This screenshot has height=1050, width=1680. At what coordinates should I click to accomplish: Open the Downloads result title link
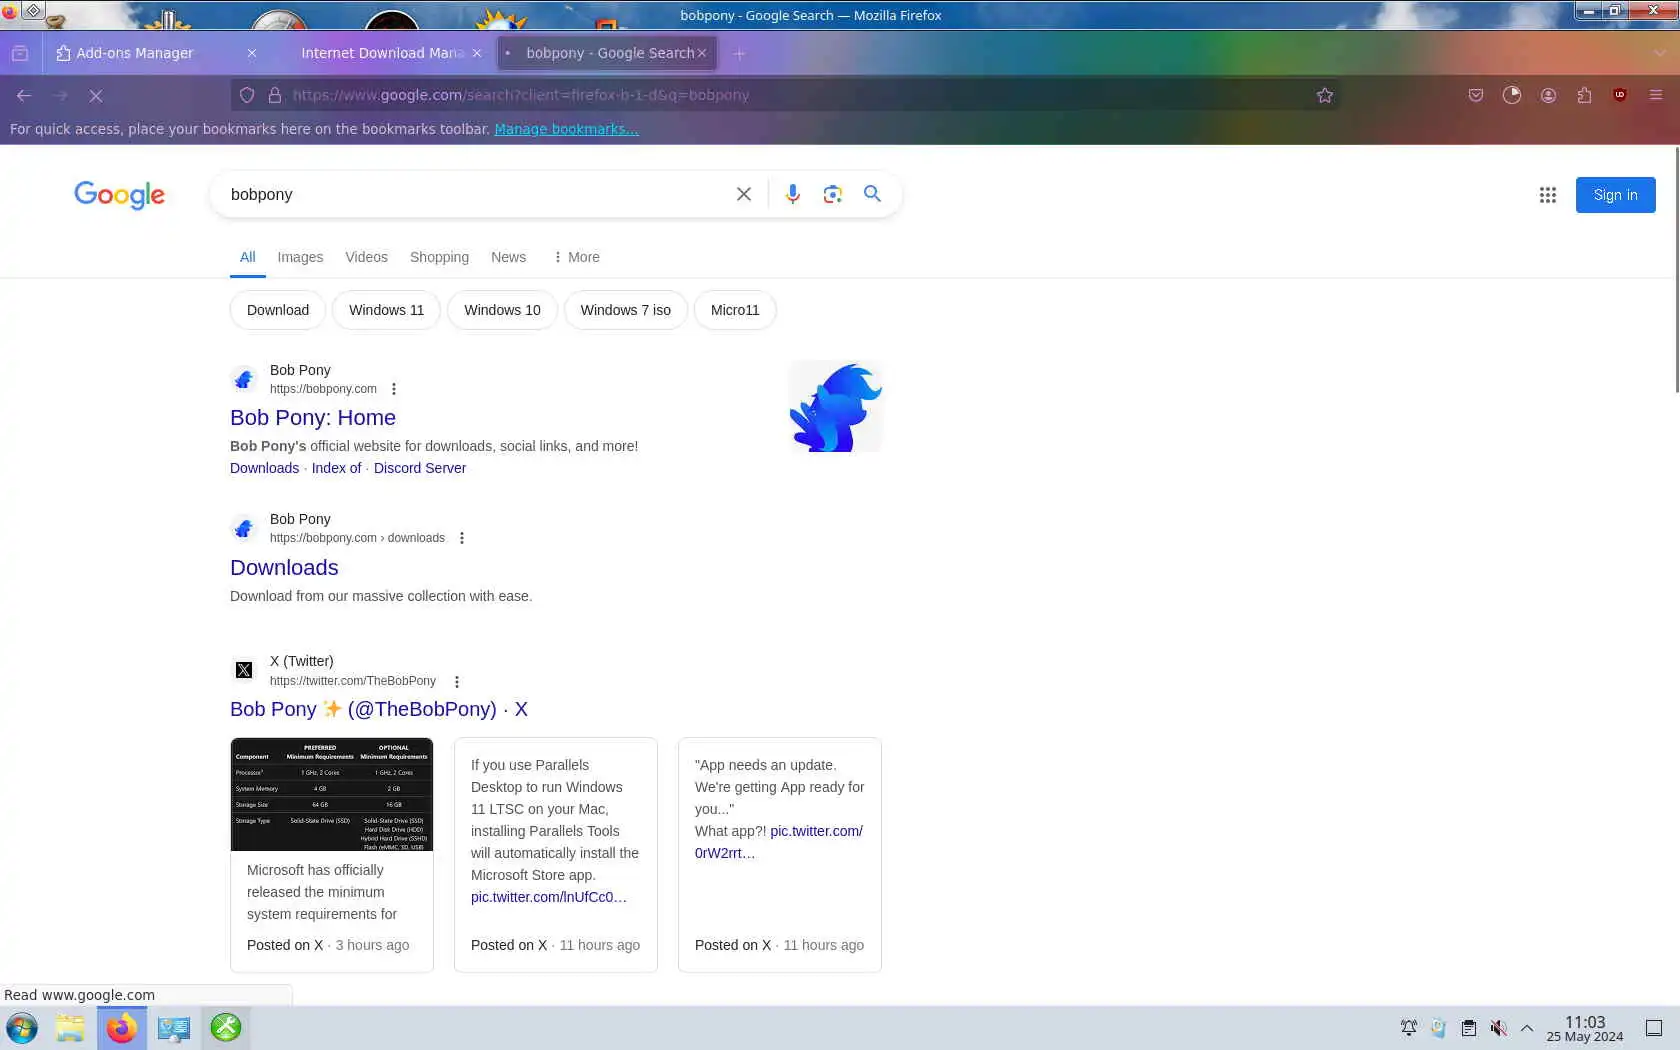coord(284,568)
